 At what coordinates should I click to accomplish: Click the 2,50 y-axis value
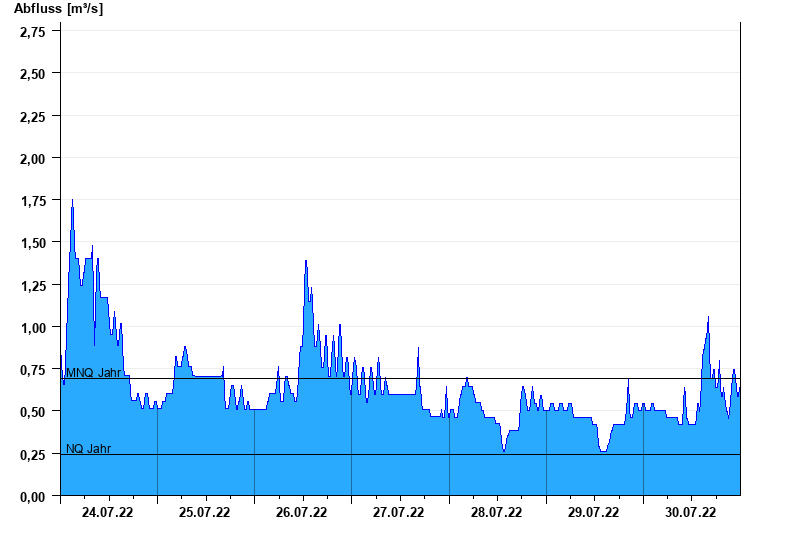pos(33,74)
